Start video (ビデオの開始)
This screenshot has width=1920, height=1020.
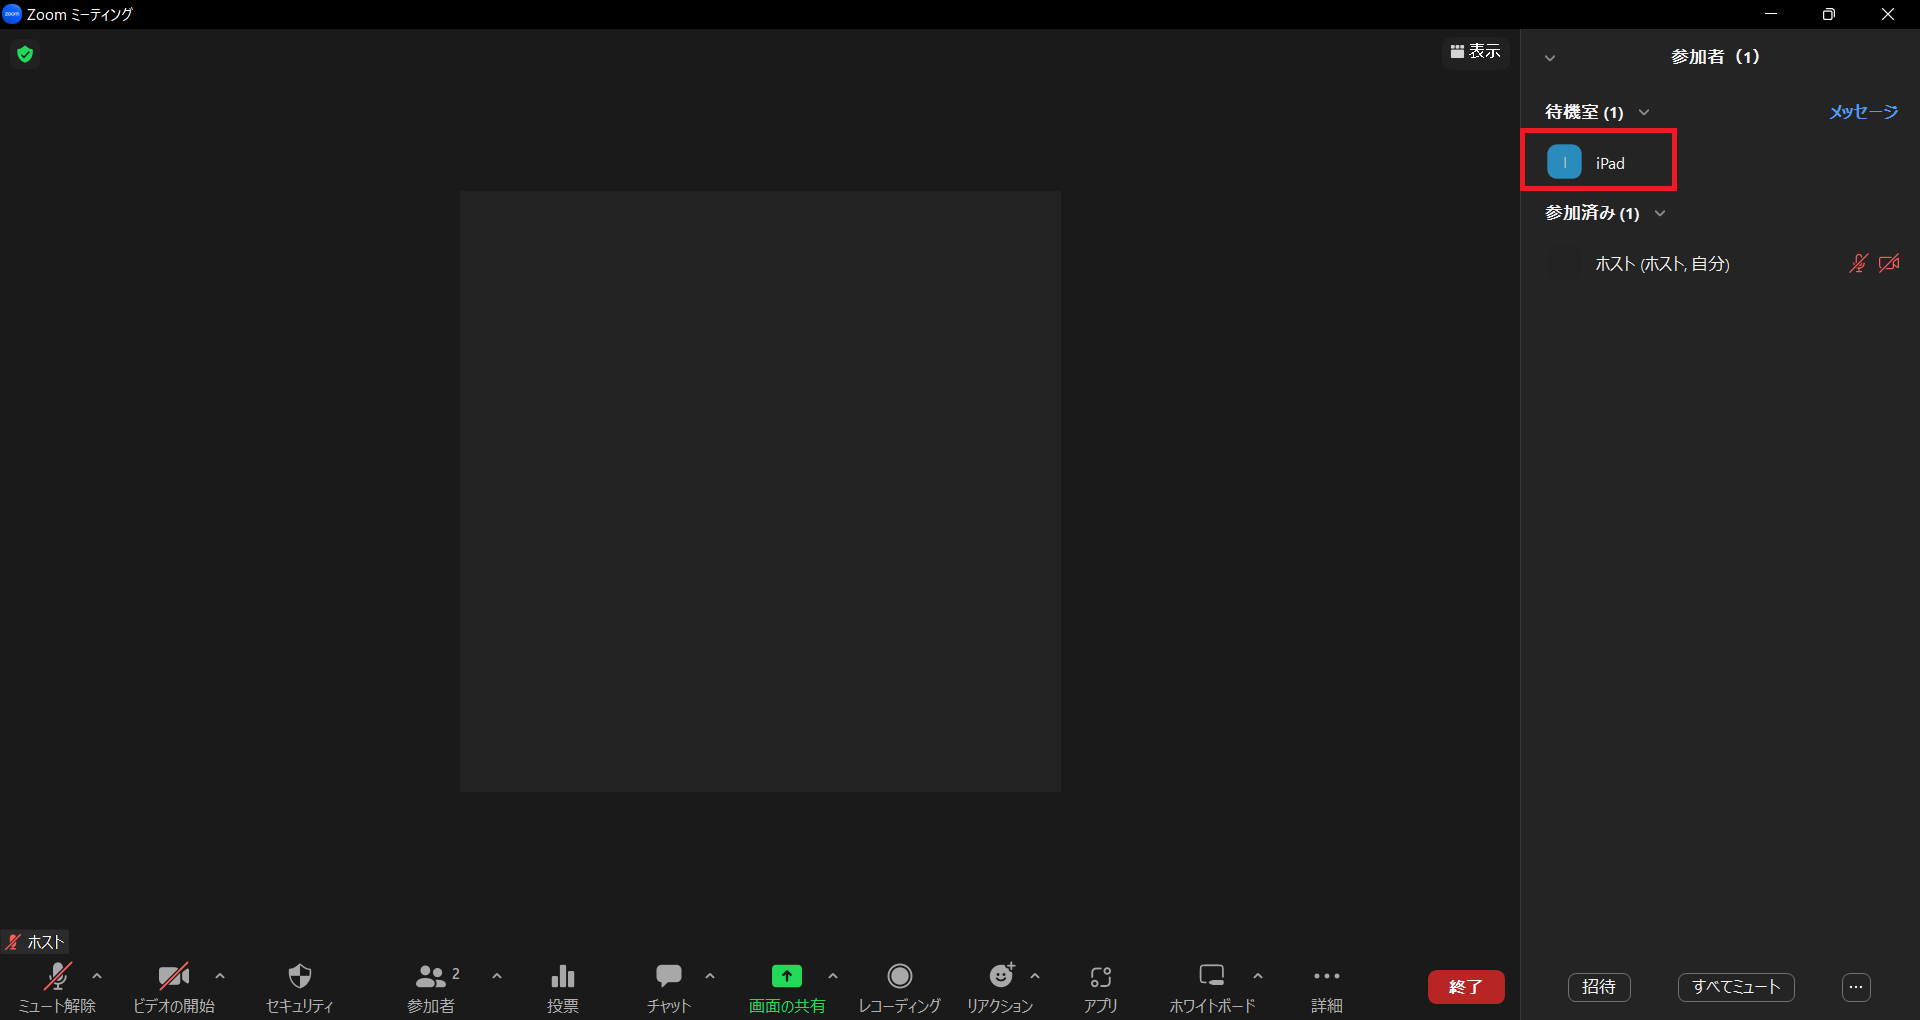pyautogui.click(x=173, y=986)
